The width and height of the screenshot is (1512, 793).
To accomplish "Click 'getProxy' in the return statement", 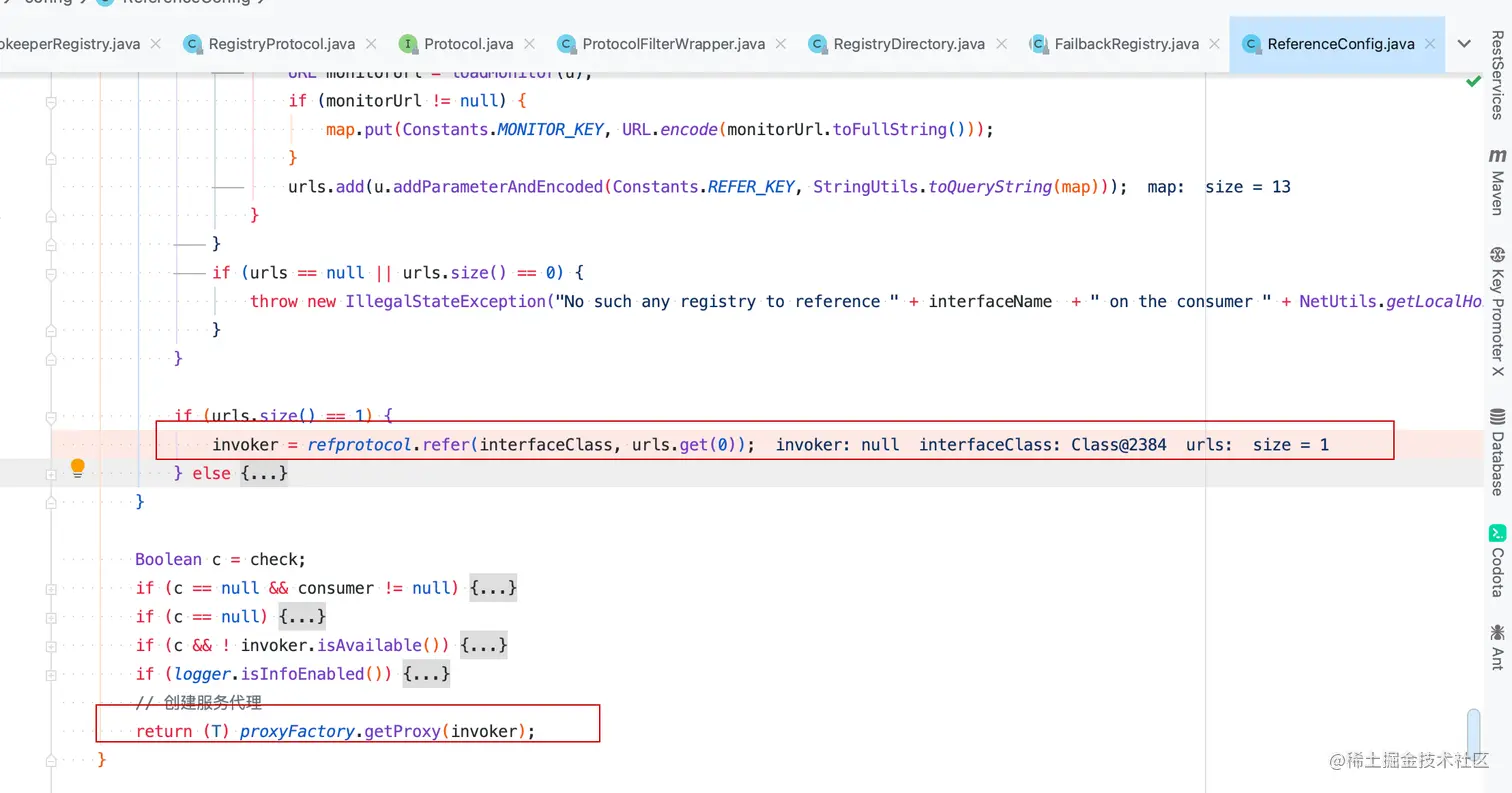I will 402,731.
